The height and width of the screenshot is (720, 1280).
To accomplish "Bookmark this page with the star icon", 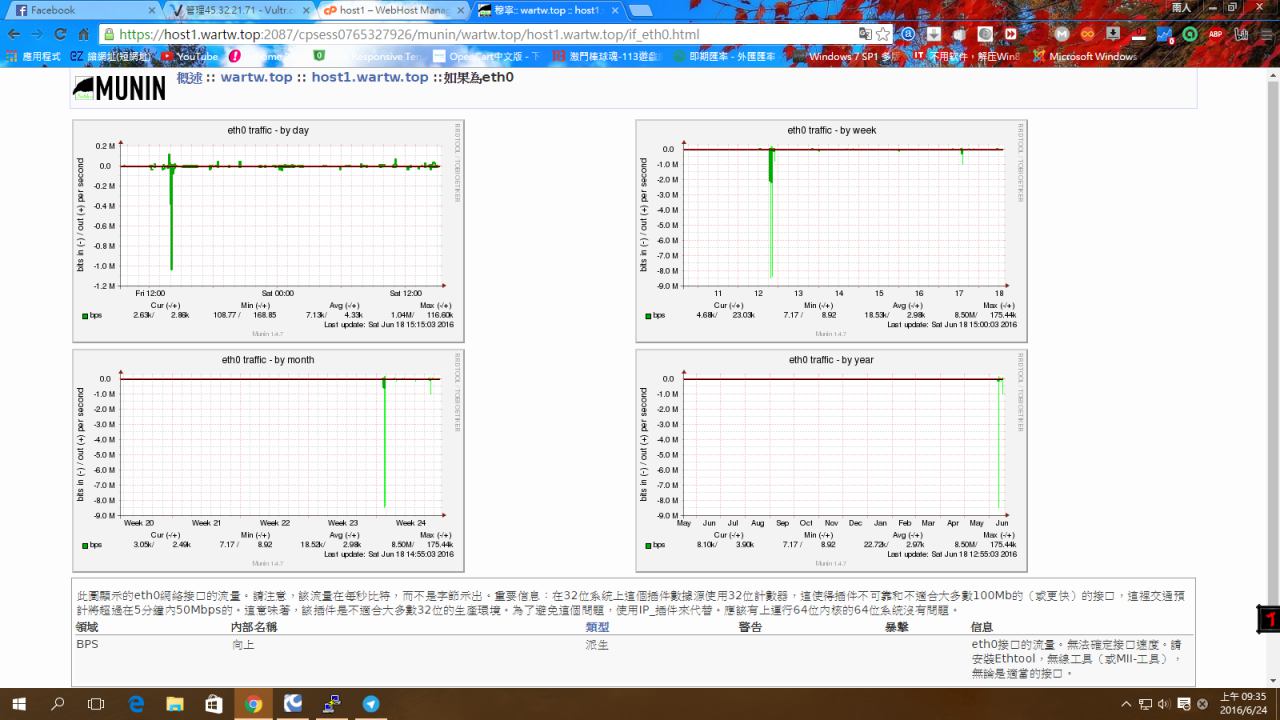I will coord(883,34).
